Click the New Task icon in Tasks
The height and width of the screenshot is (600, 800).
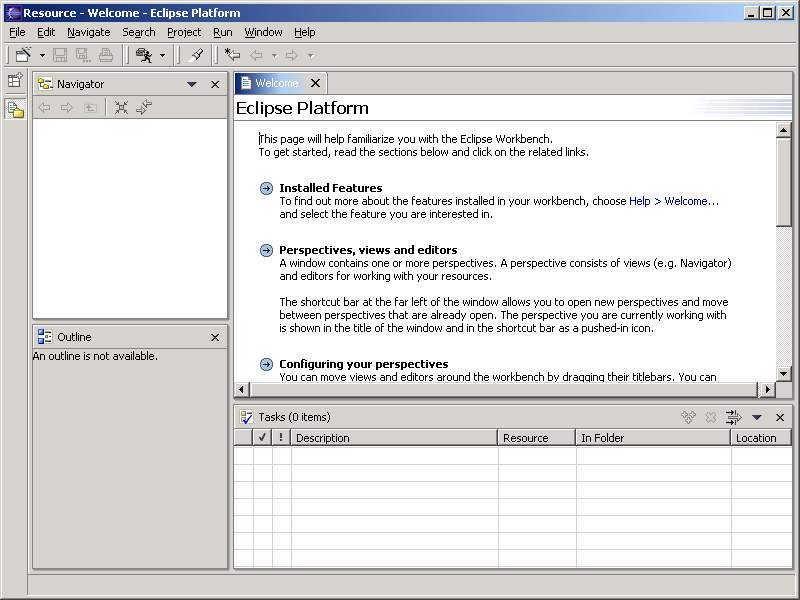[688, 417]
